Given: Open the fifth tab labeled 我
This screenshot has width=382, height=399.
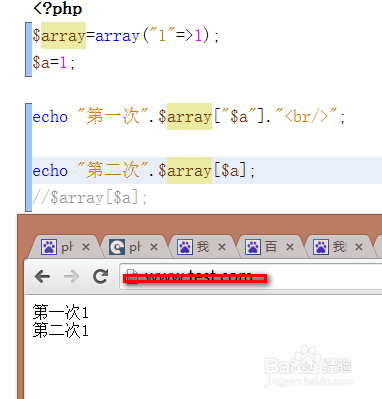Looking at the screenshot, I should [338, 247].
